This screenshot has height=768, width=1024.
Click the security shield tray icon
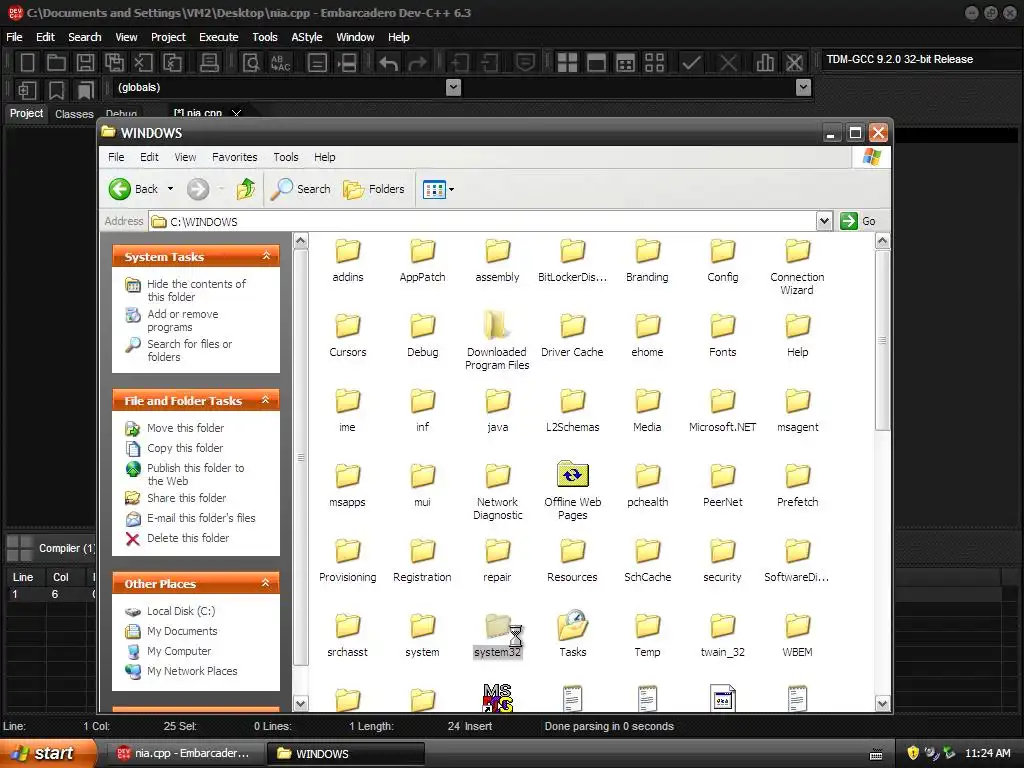tap(913, 753)
